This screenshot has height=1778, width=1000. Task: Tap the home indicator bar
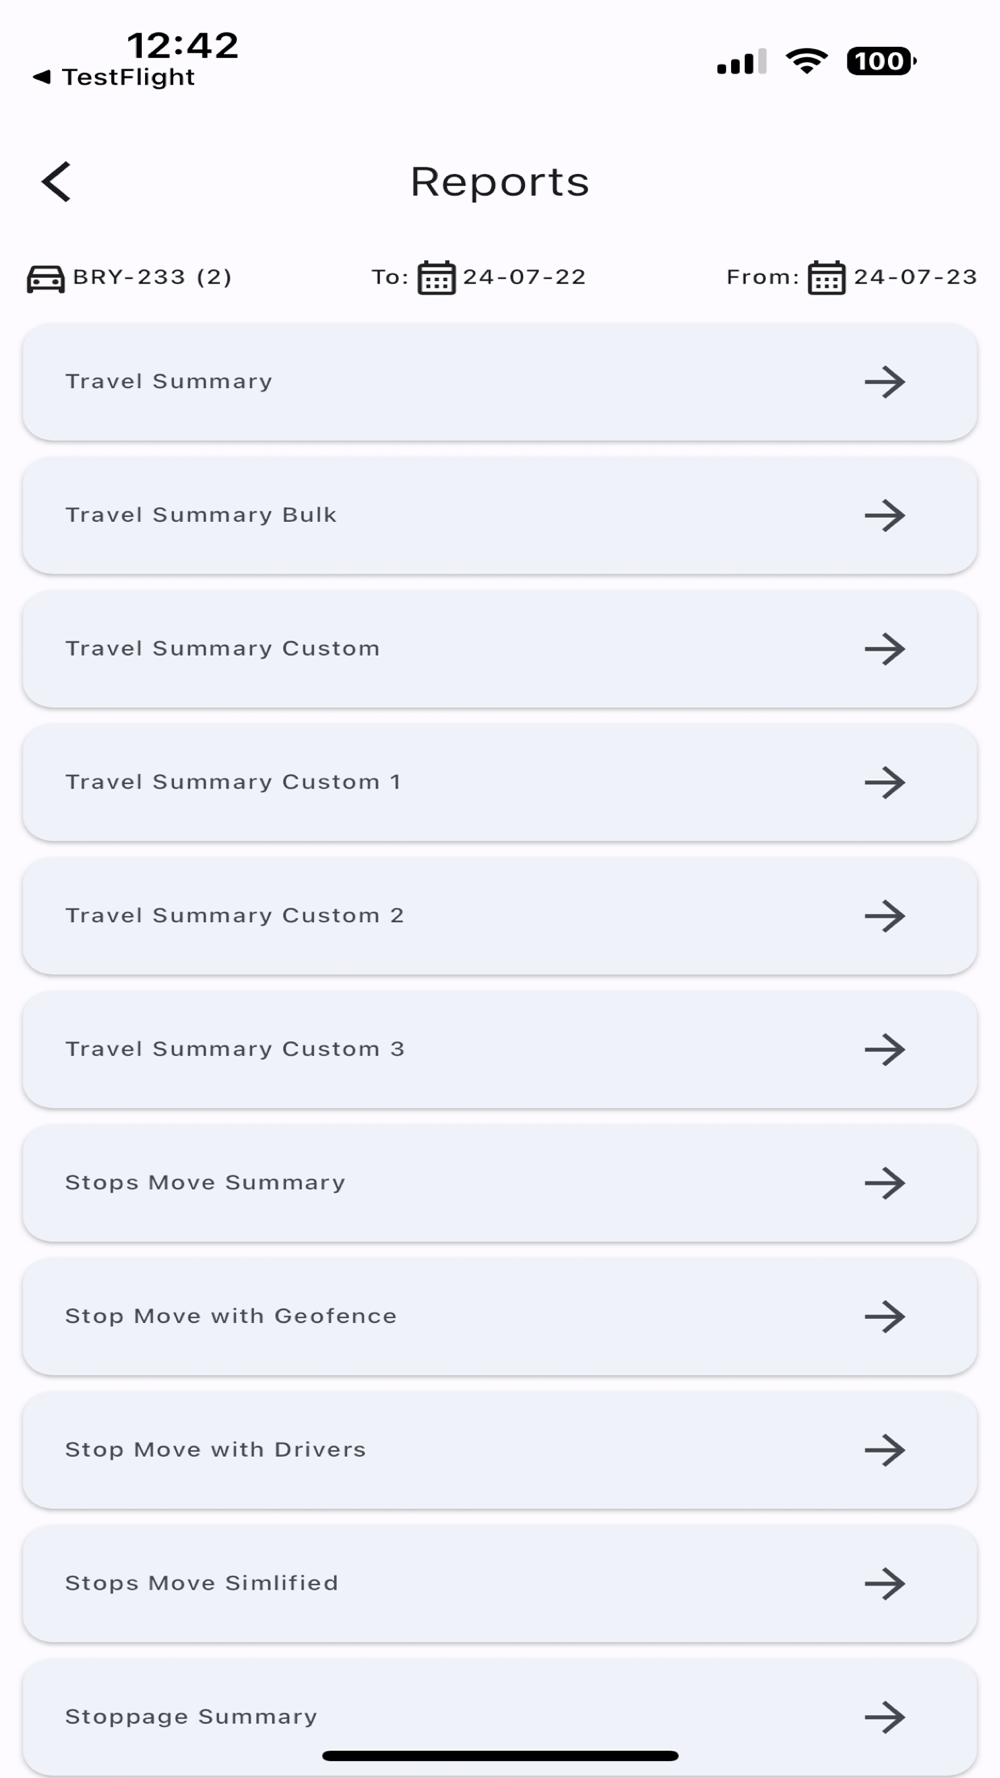pyautogui.click(x=500, y=1756)
